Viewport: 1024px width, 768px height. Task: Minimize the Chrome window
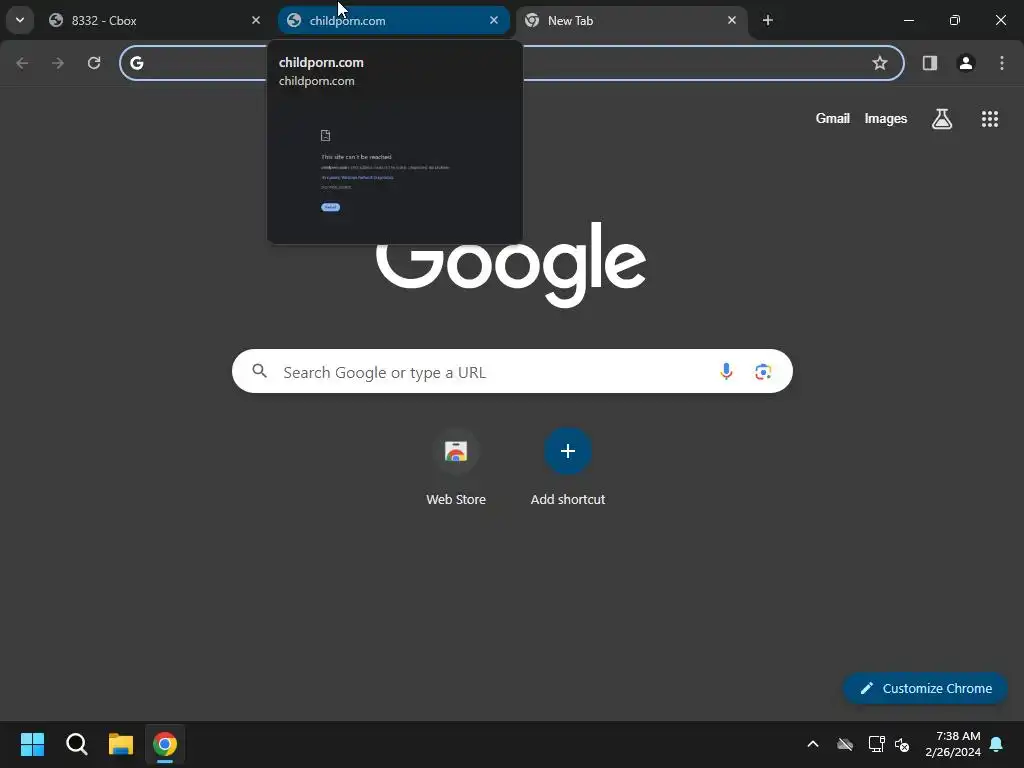[x=908, y=20]
